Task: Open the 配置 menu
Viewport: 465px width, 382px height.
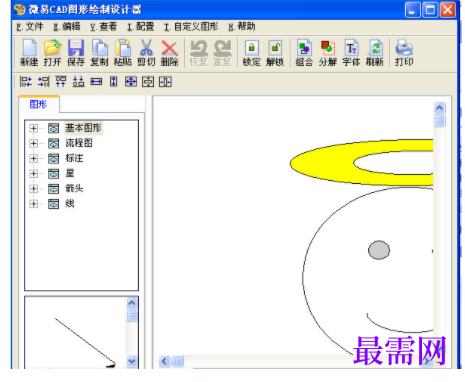Action: [x=140, y=27]
